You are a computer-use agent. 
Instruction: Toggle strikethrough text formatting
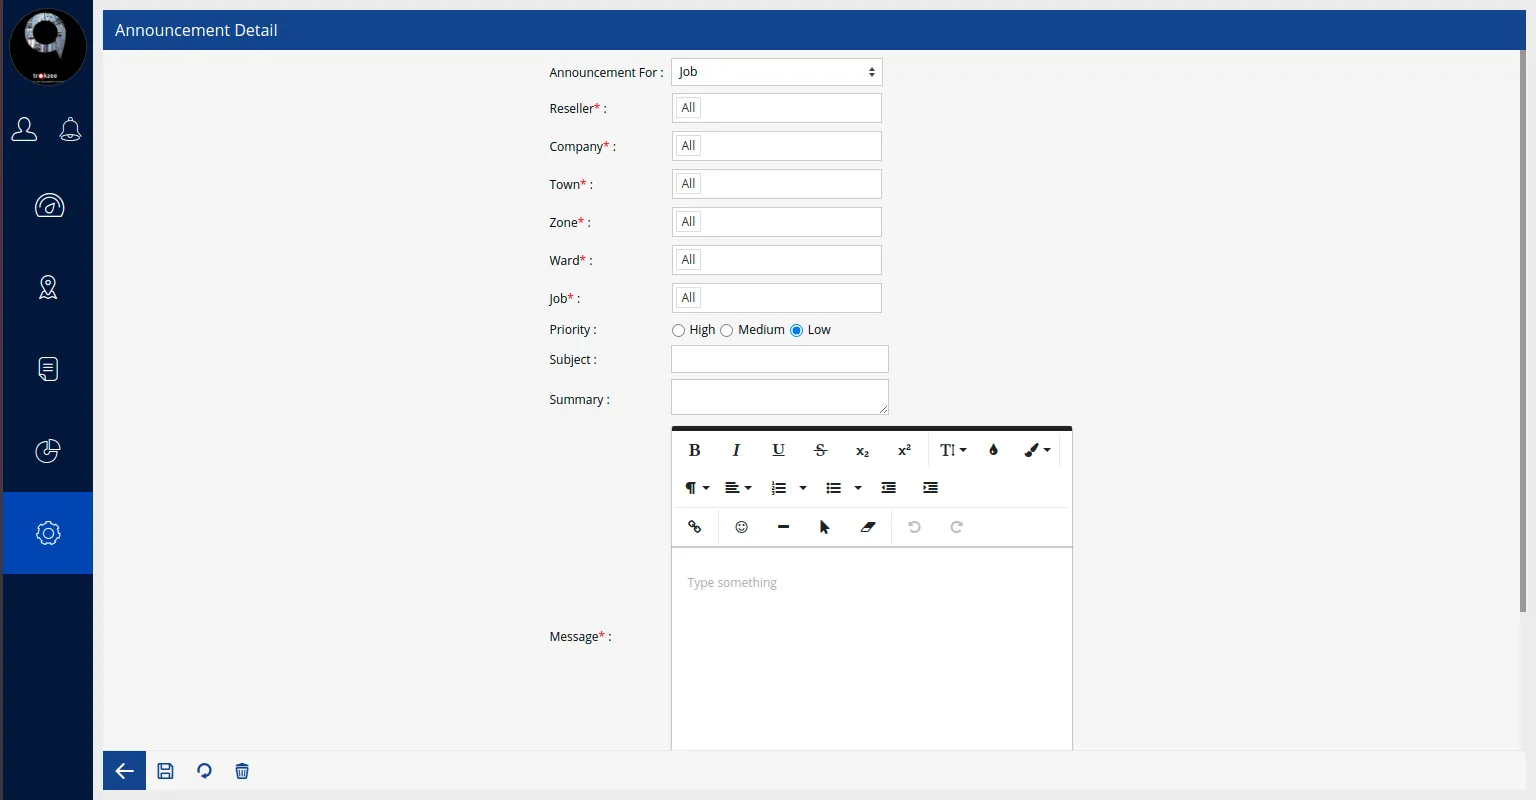click(x=820, y=450)
